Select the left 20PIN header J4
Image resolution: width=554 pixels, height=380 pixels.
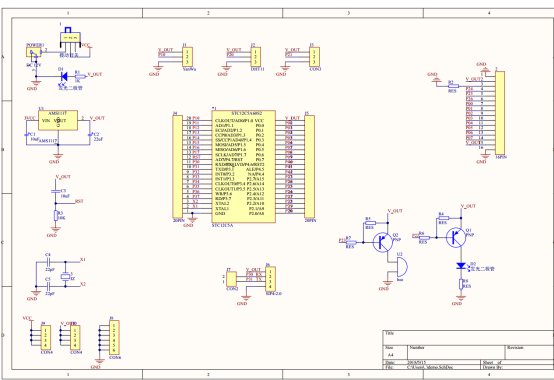point(177,166)
